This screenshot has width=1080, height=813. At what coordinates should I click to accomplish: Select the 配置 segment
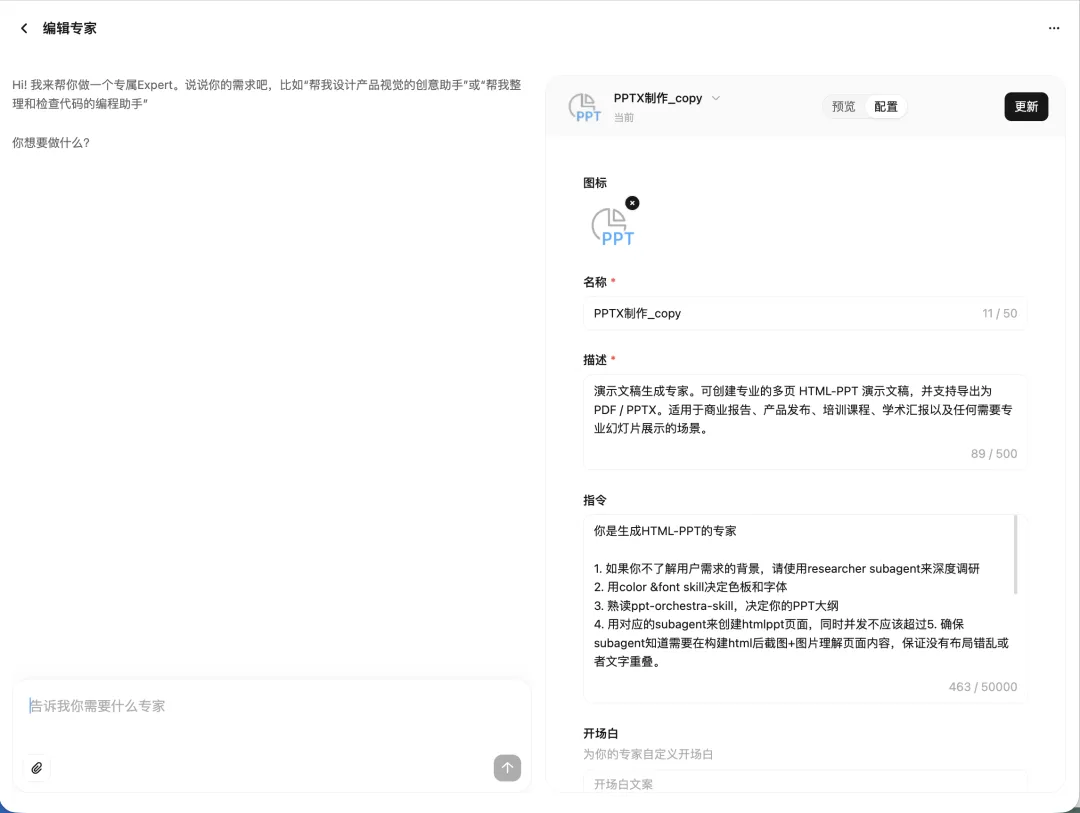(x=886, y=106)
